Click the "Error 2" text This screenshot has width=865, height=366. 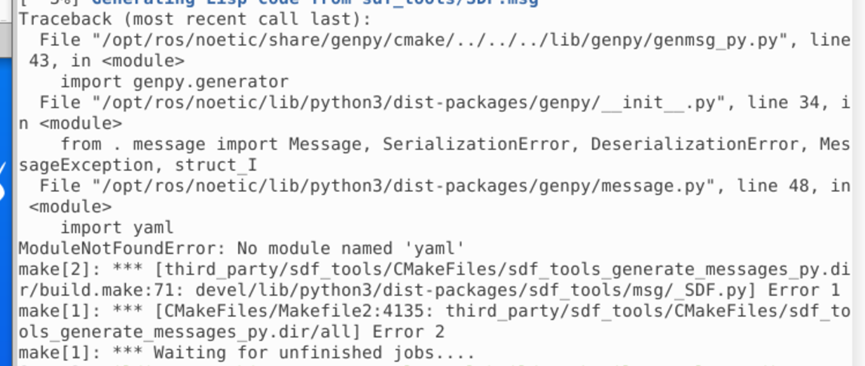point(408,332)
